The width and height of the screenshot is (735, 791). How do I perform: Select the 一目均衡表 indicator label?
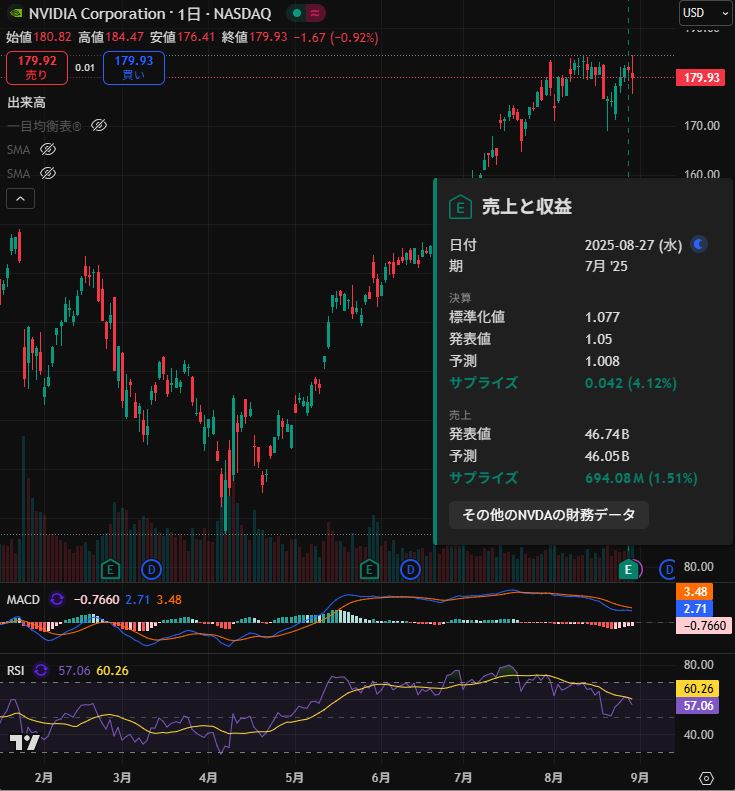tap(44, 126)
